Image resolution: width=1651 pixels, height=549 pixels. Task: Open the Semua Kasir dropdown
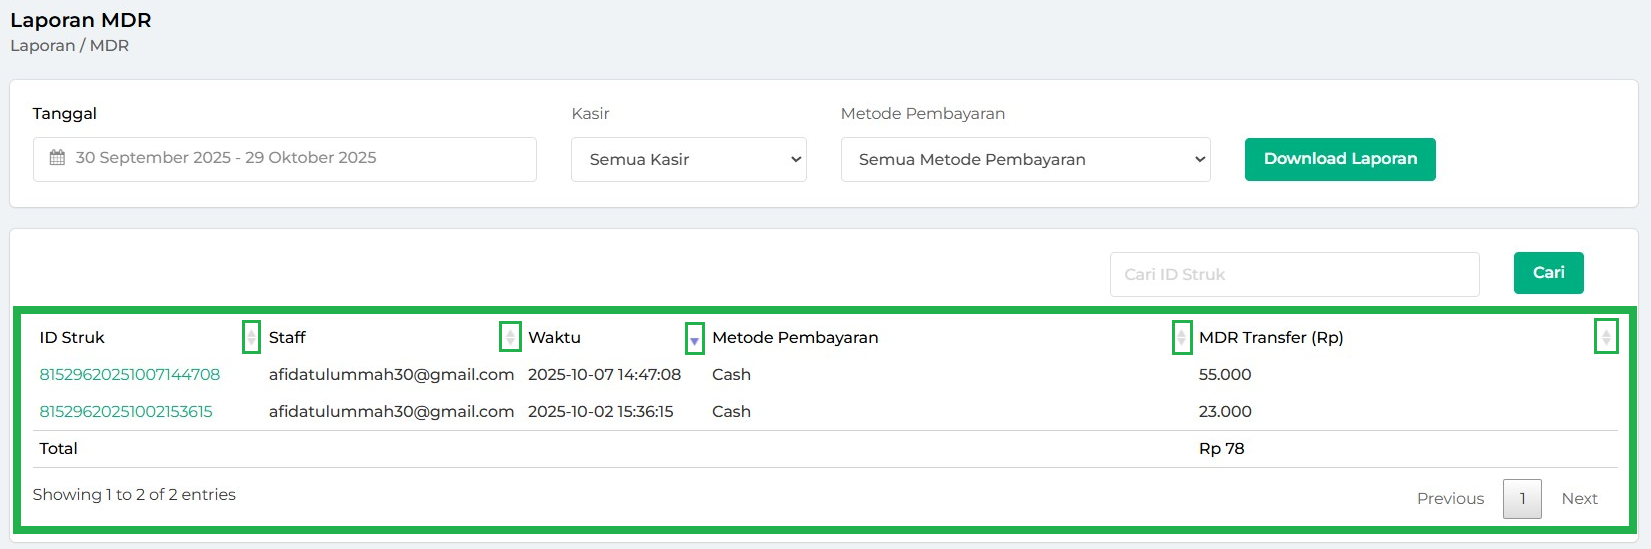(x=688, y=160)
